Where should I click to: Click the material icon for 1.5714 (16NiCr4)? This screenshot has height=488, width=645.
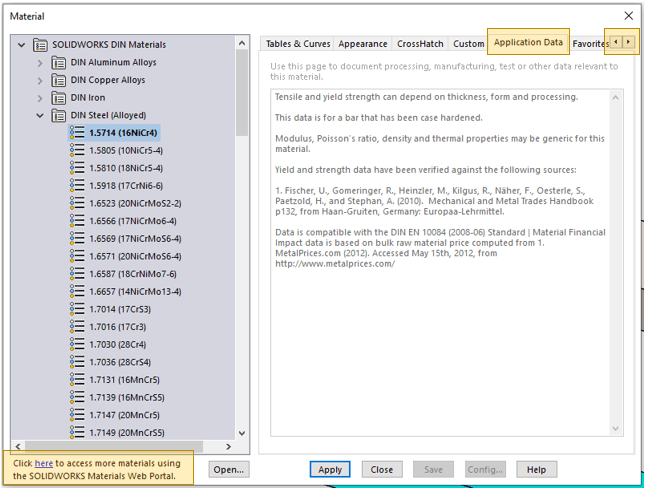77,132
